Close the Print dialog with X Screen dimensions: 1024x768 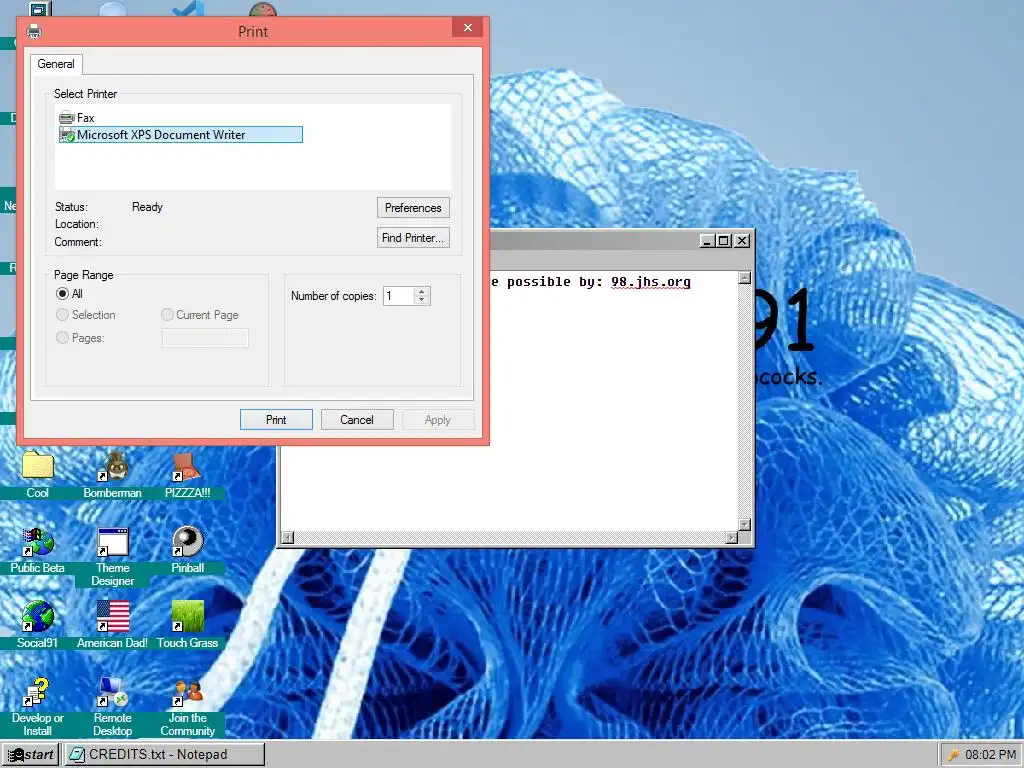click(468, 27)
